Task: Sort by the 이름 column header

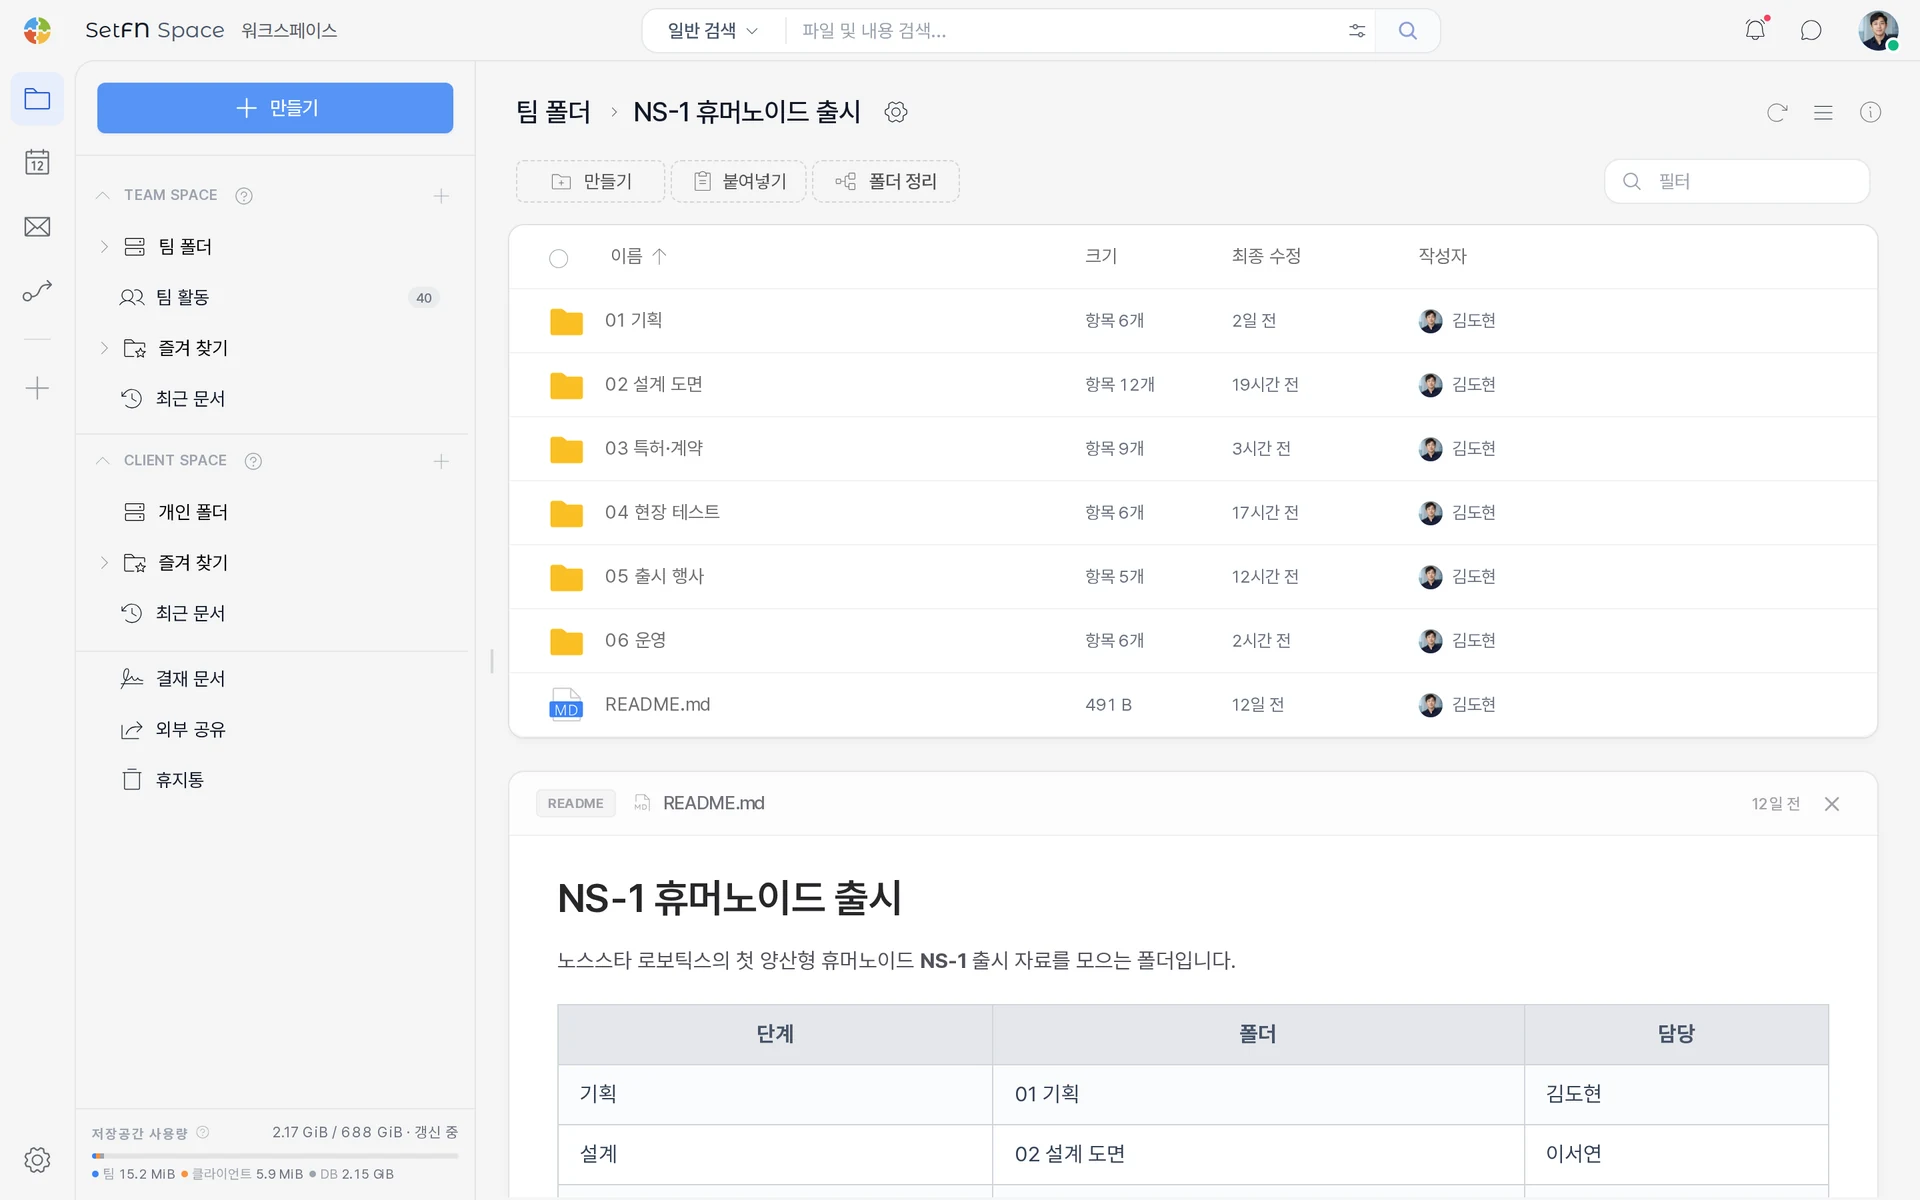Action: tap(638, 256)
